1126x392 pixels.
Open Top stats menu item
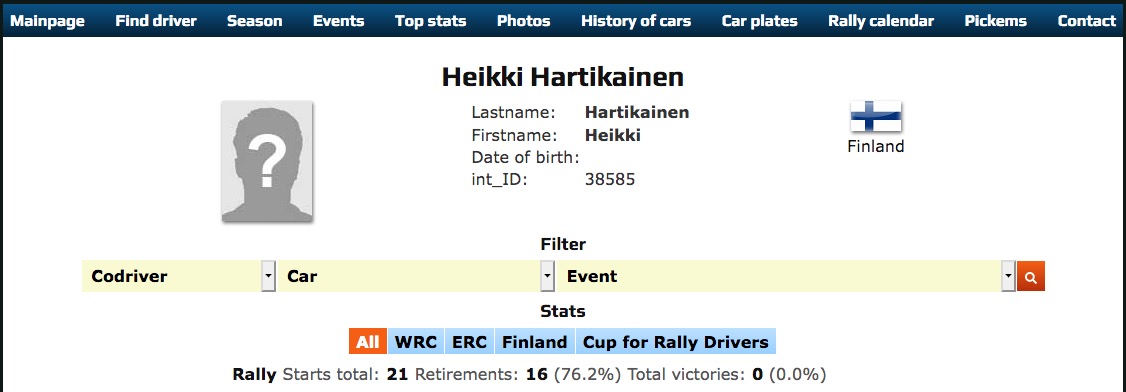430,21
